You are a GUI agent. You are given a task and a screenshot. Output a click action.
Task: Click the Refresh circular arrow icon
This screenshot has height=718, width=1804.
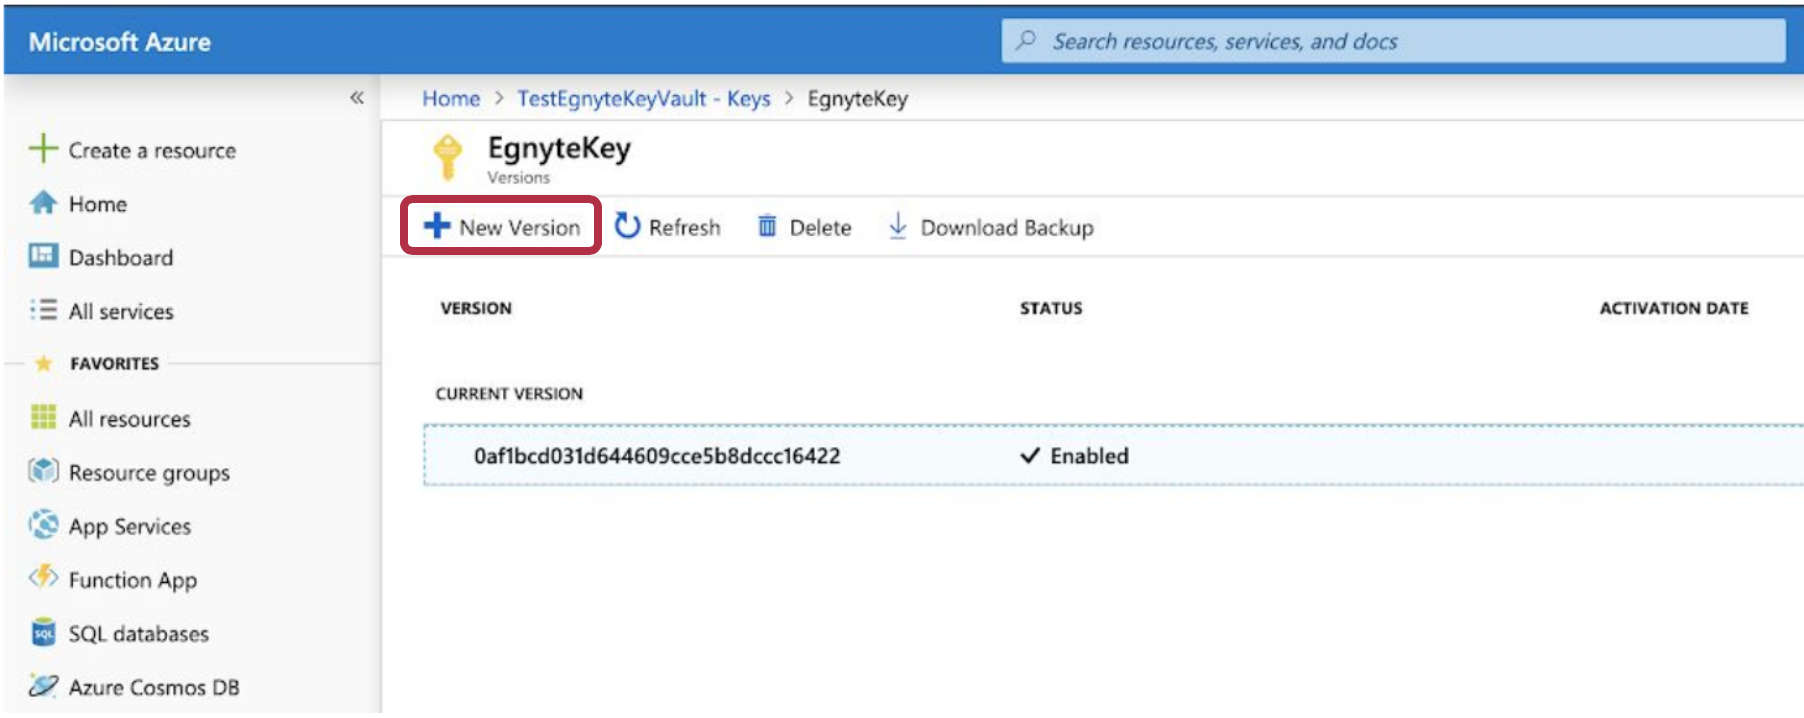627,226
